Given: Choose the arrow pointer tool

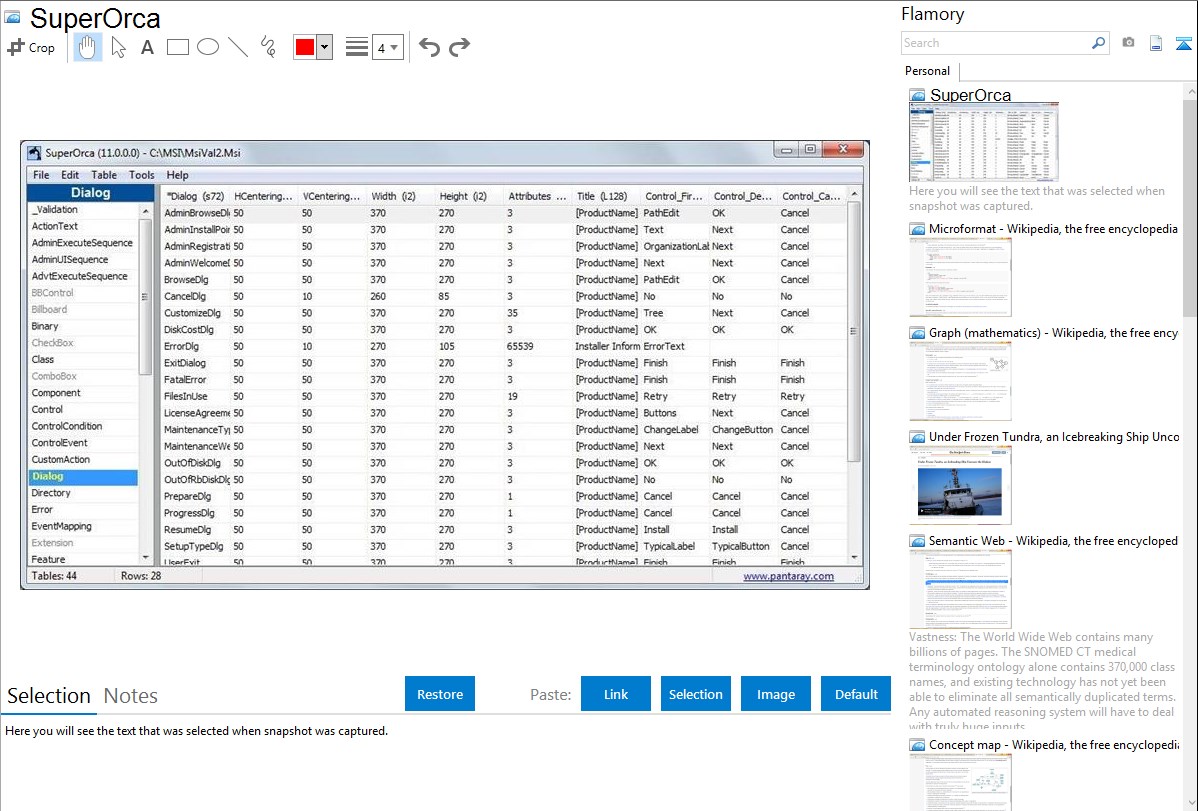Looking at the screenshot, I should click(118, 47).
